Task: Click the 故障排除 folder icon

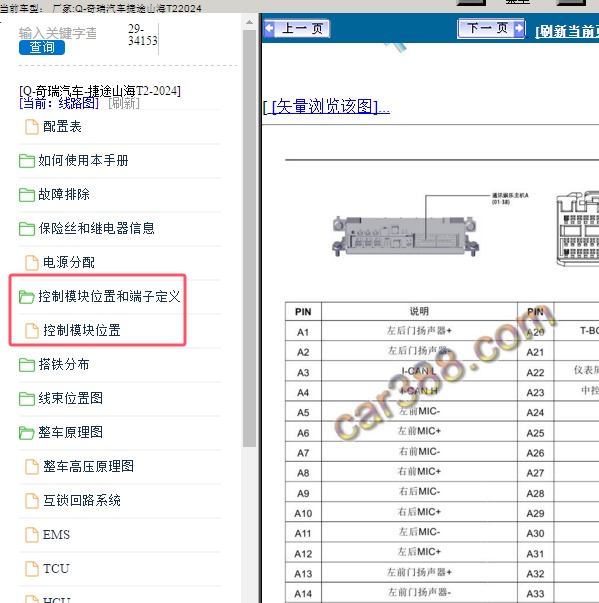Action: [x=27, y=195]
